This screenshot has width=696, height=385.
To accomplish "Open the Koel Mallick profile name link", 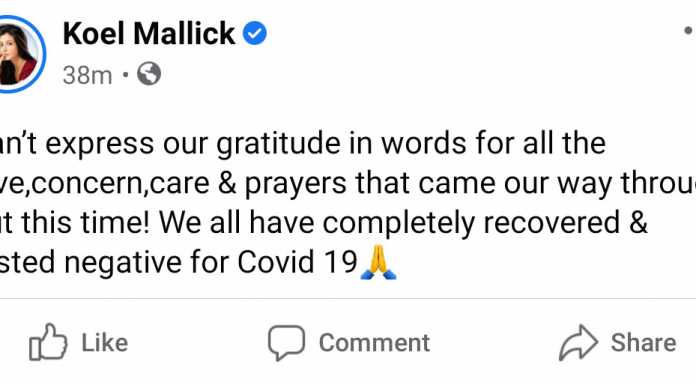I will 149,33.
